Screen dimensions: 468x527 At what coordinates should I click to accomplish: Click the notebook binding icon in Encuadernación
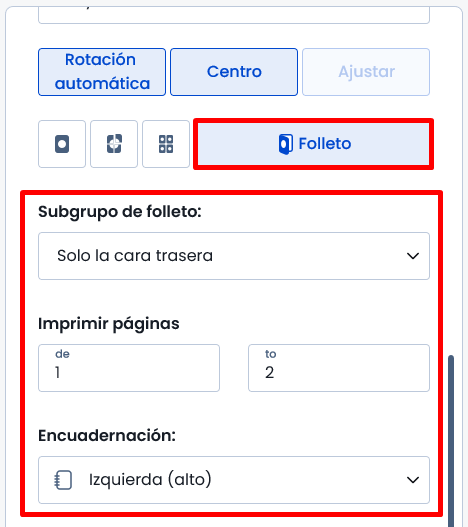[x=63, y=480]
